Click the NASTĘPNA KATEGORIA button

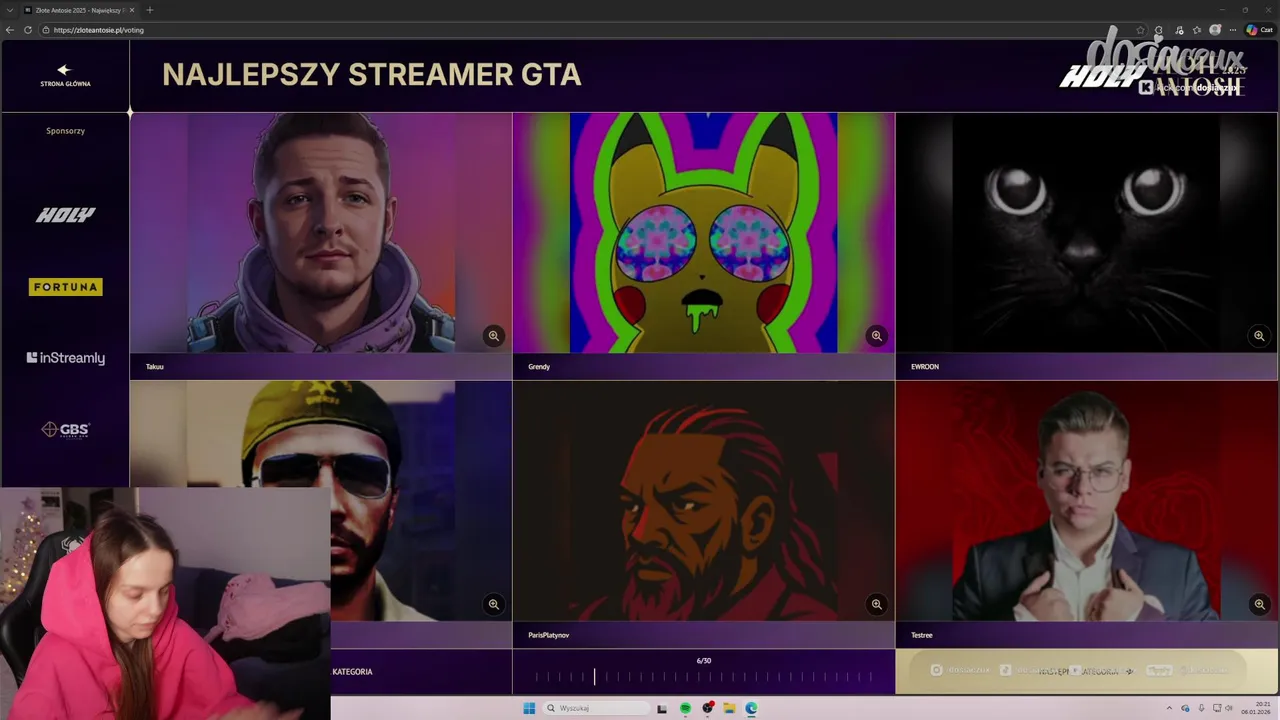(x=1087, y=671)
